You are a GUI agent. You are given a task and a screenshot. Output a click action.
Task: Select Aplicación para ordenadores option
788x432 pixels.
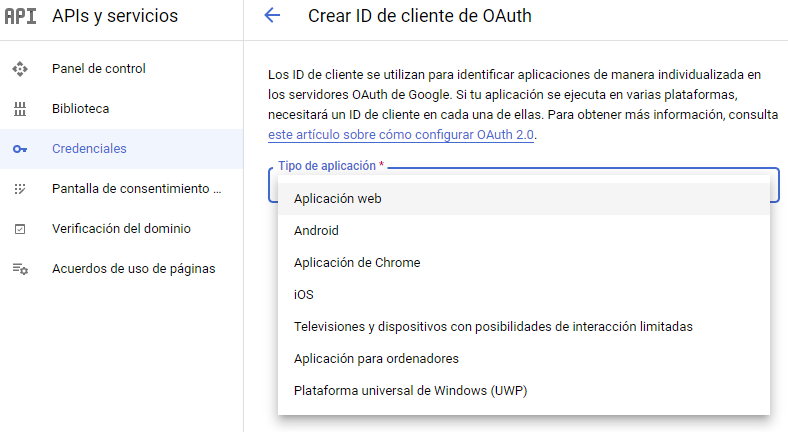tap(376, 359)
